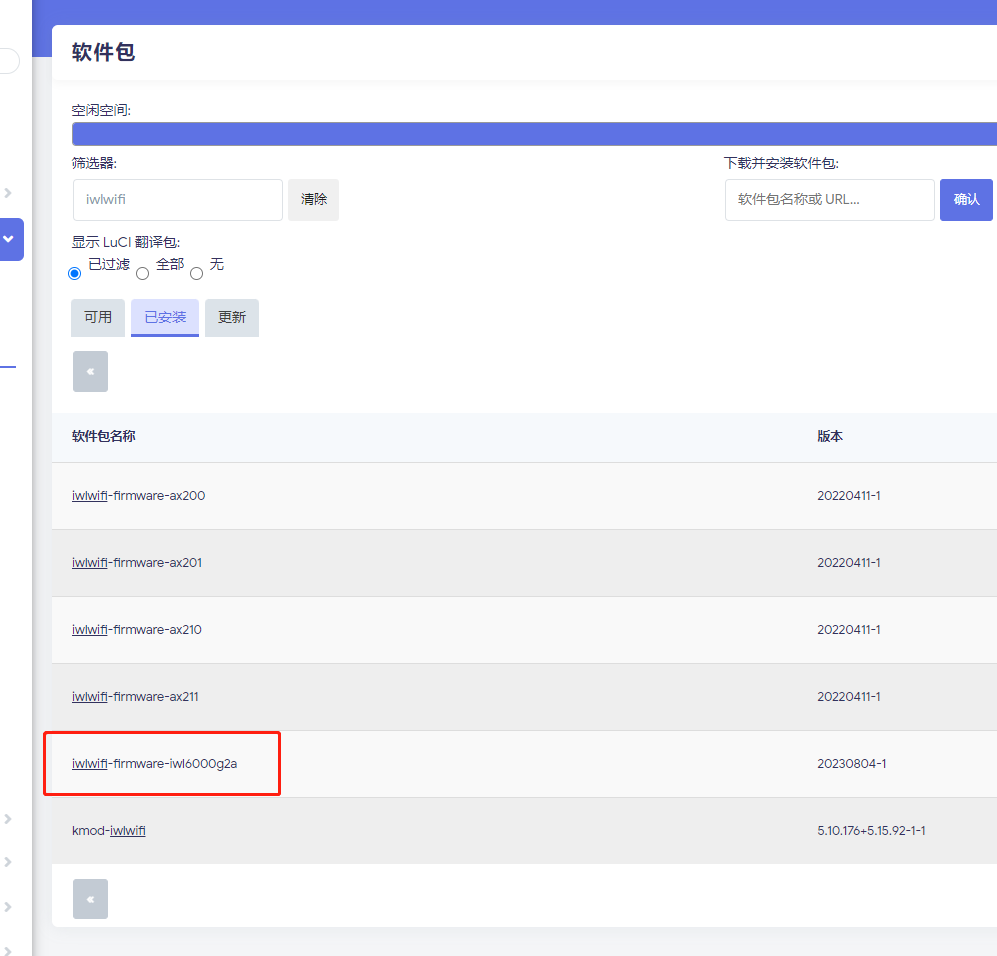
Task: Focus the 筛选器 filter input field
Action: pos(178,200)
